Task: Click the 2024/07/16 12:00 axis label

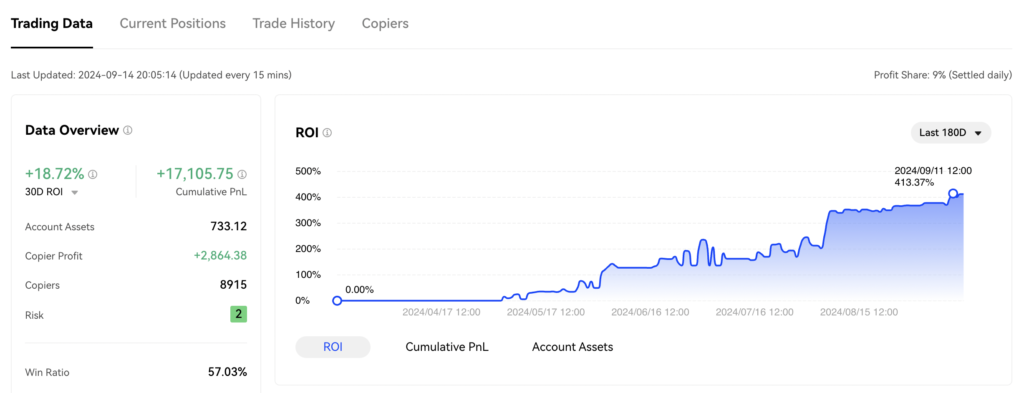Action: (755, 312)
